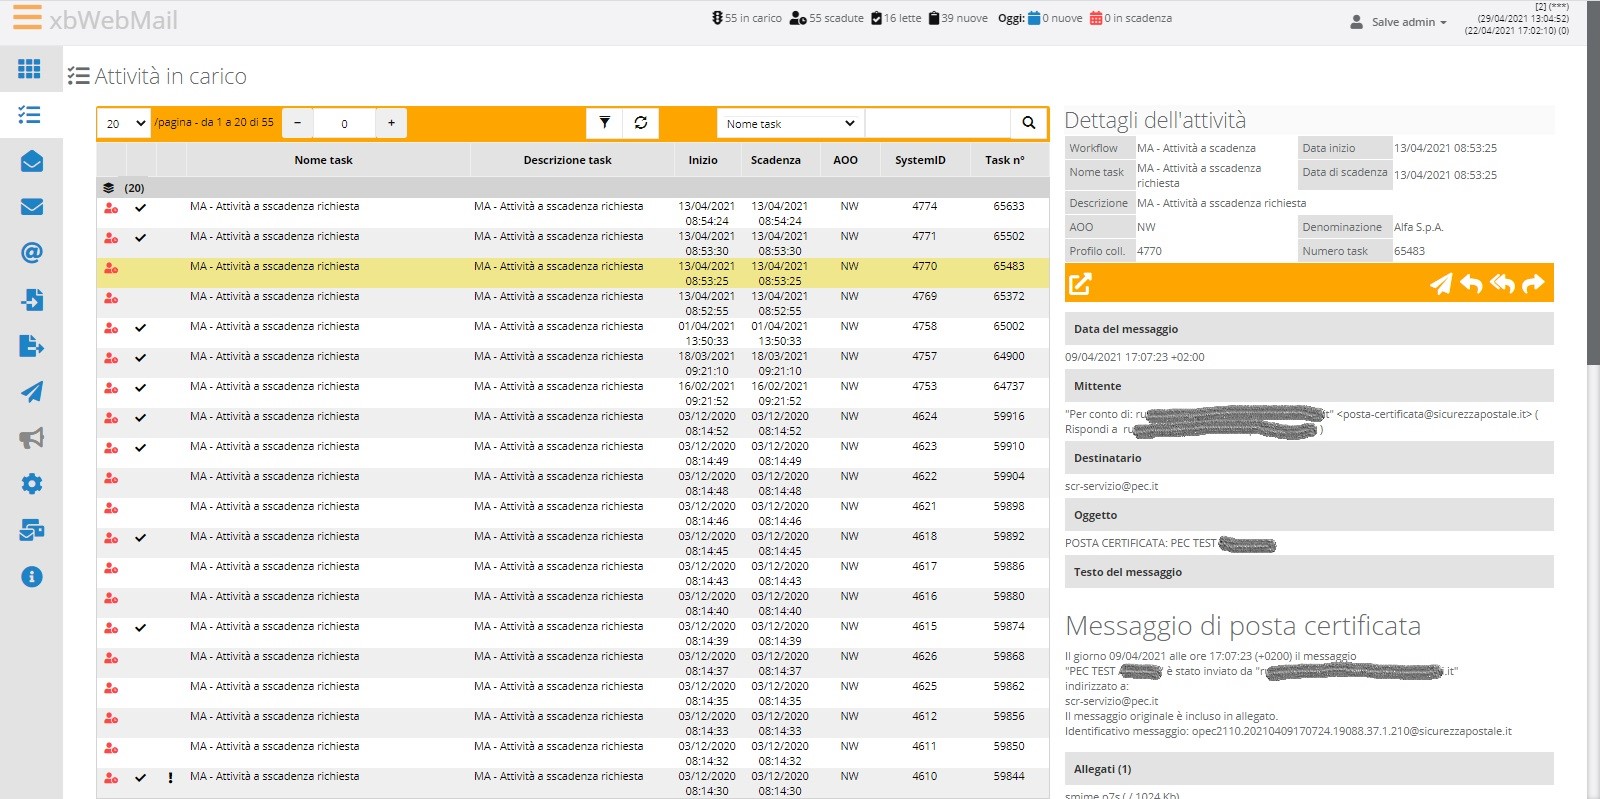Sort by 'SystemID' column header

[x=920, y=160]
